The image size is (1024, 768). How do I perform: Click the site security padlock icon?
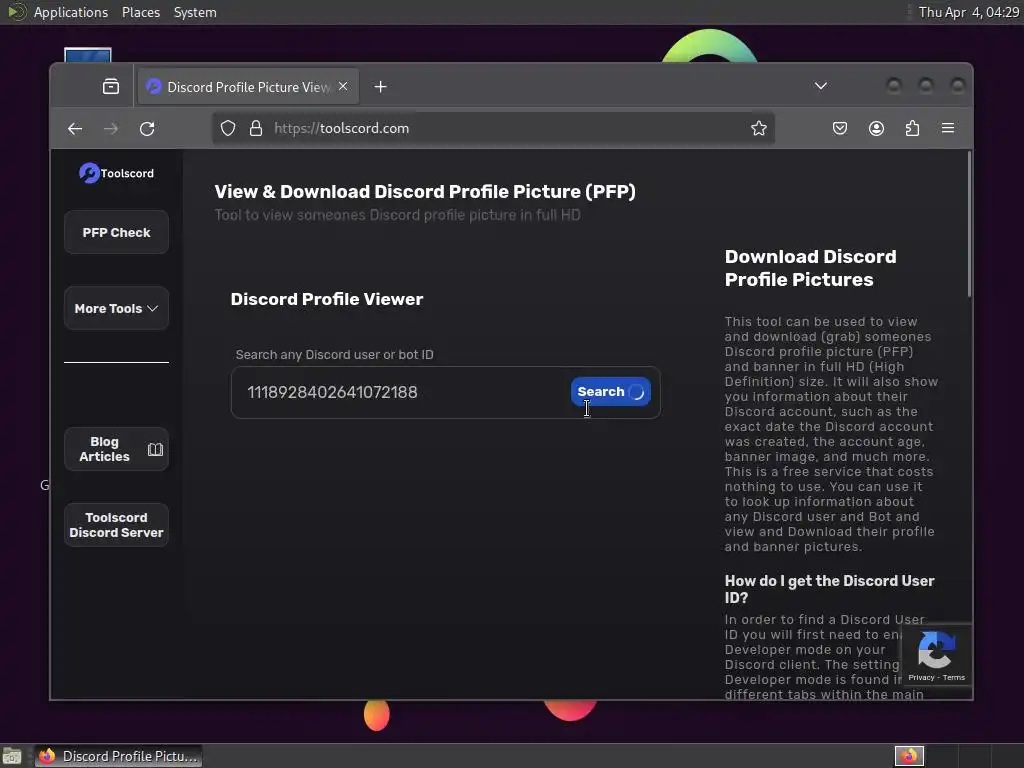coord(256,128)
